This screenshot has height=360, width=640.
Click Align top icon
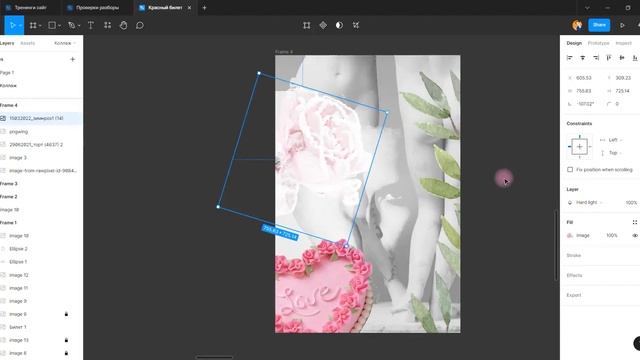[609, 58]
